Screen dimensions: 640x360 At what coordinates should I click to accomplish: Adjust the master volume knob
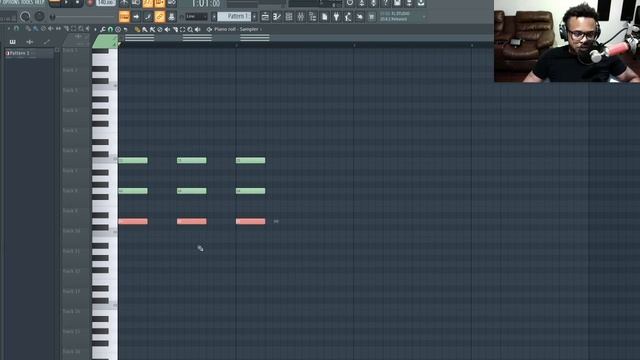point(25,16)
